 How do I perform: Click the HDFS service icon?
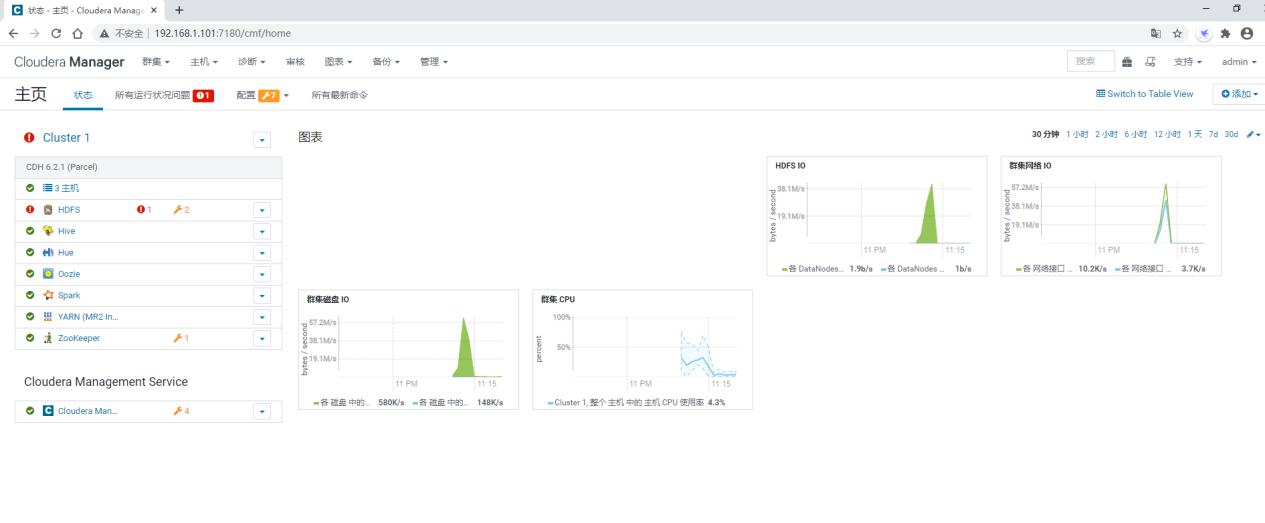[x=48, y=210]
